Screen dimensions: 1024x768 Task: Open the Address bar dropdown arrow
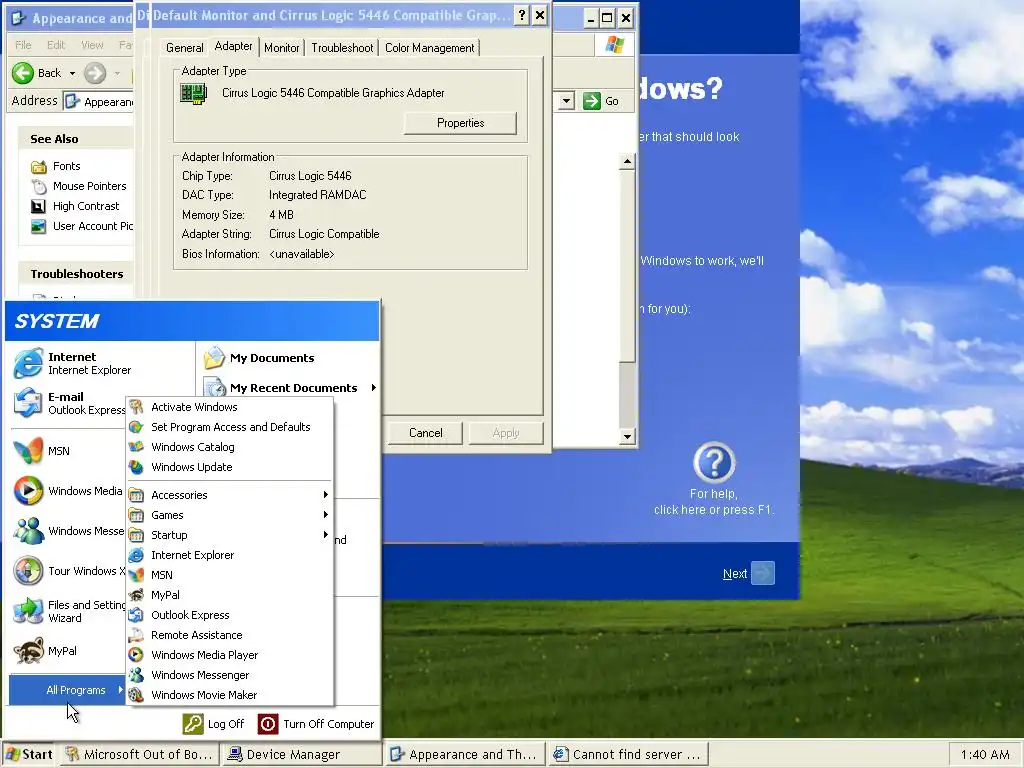[566, 101]
